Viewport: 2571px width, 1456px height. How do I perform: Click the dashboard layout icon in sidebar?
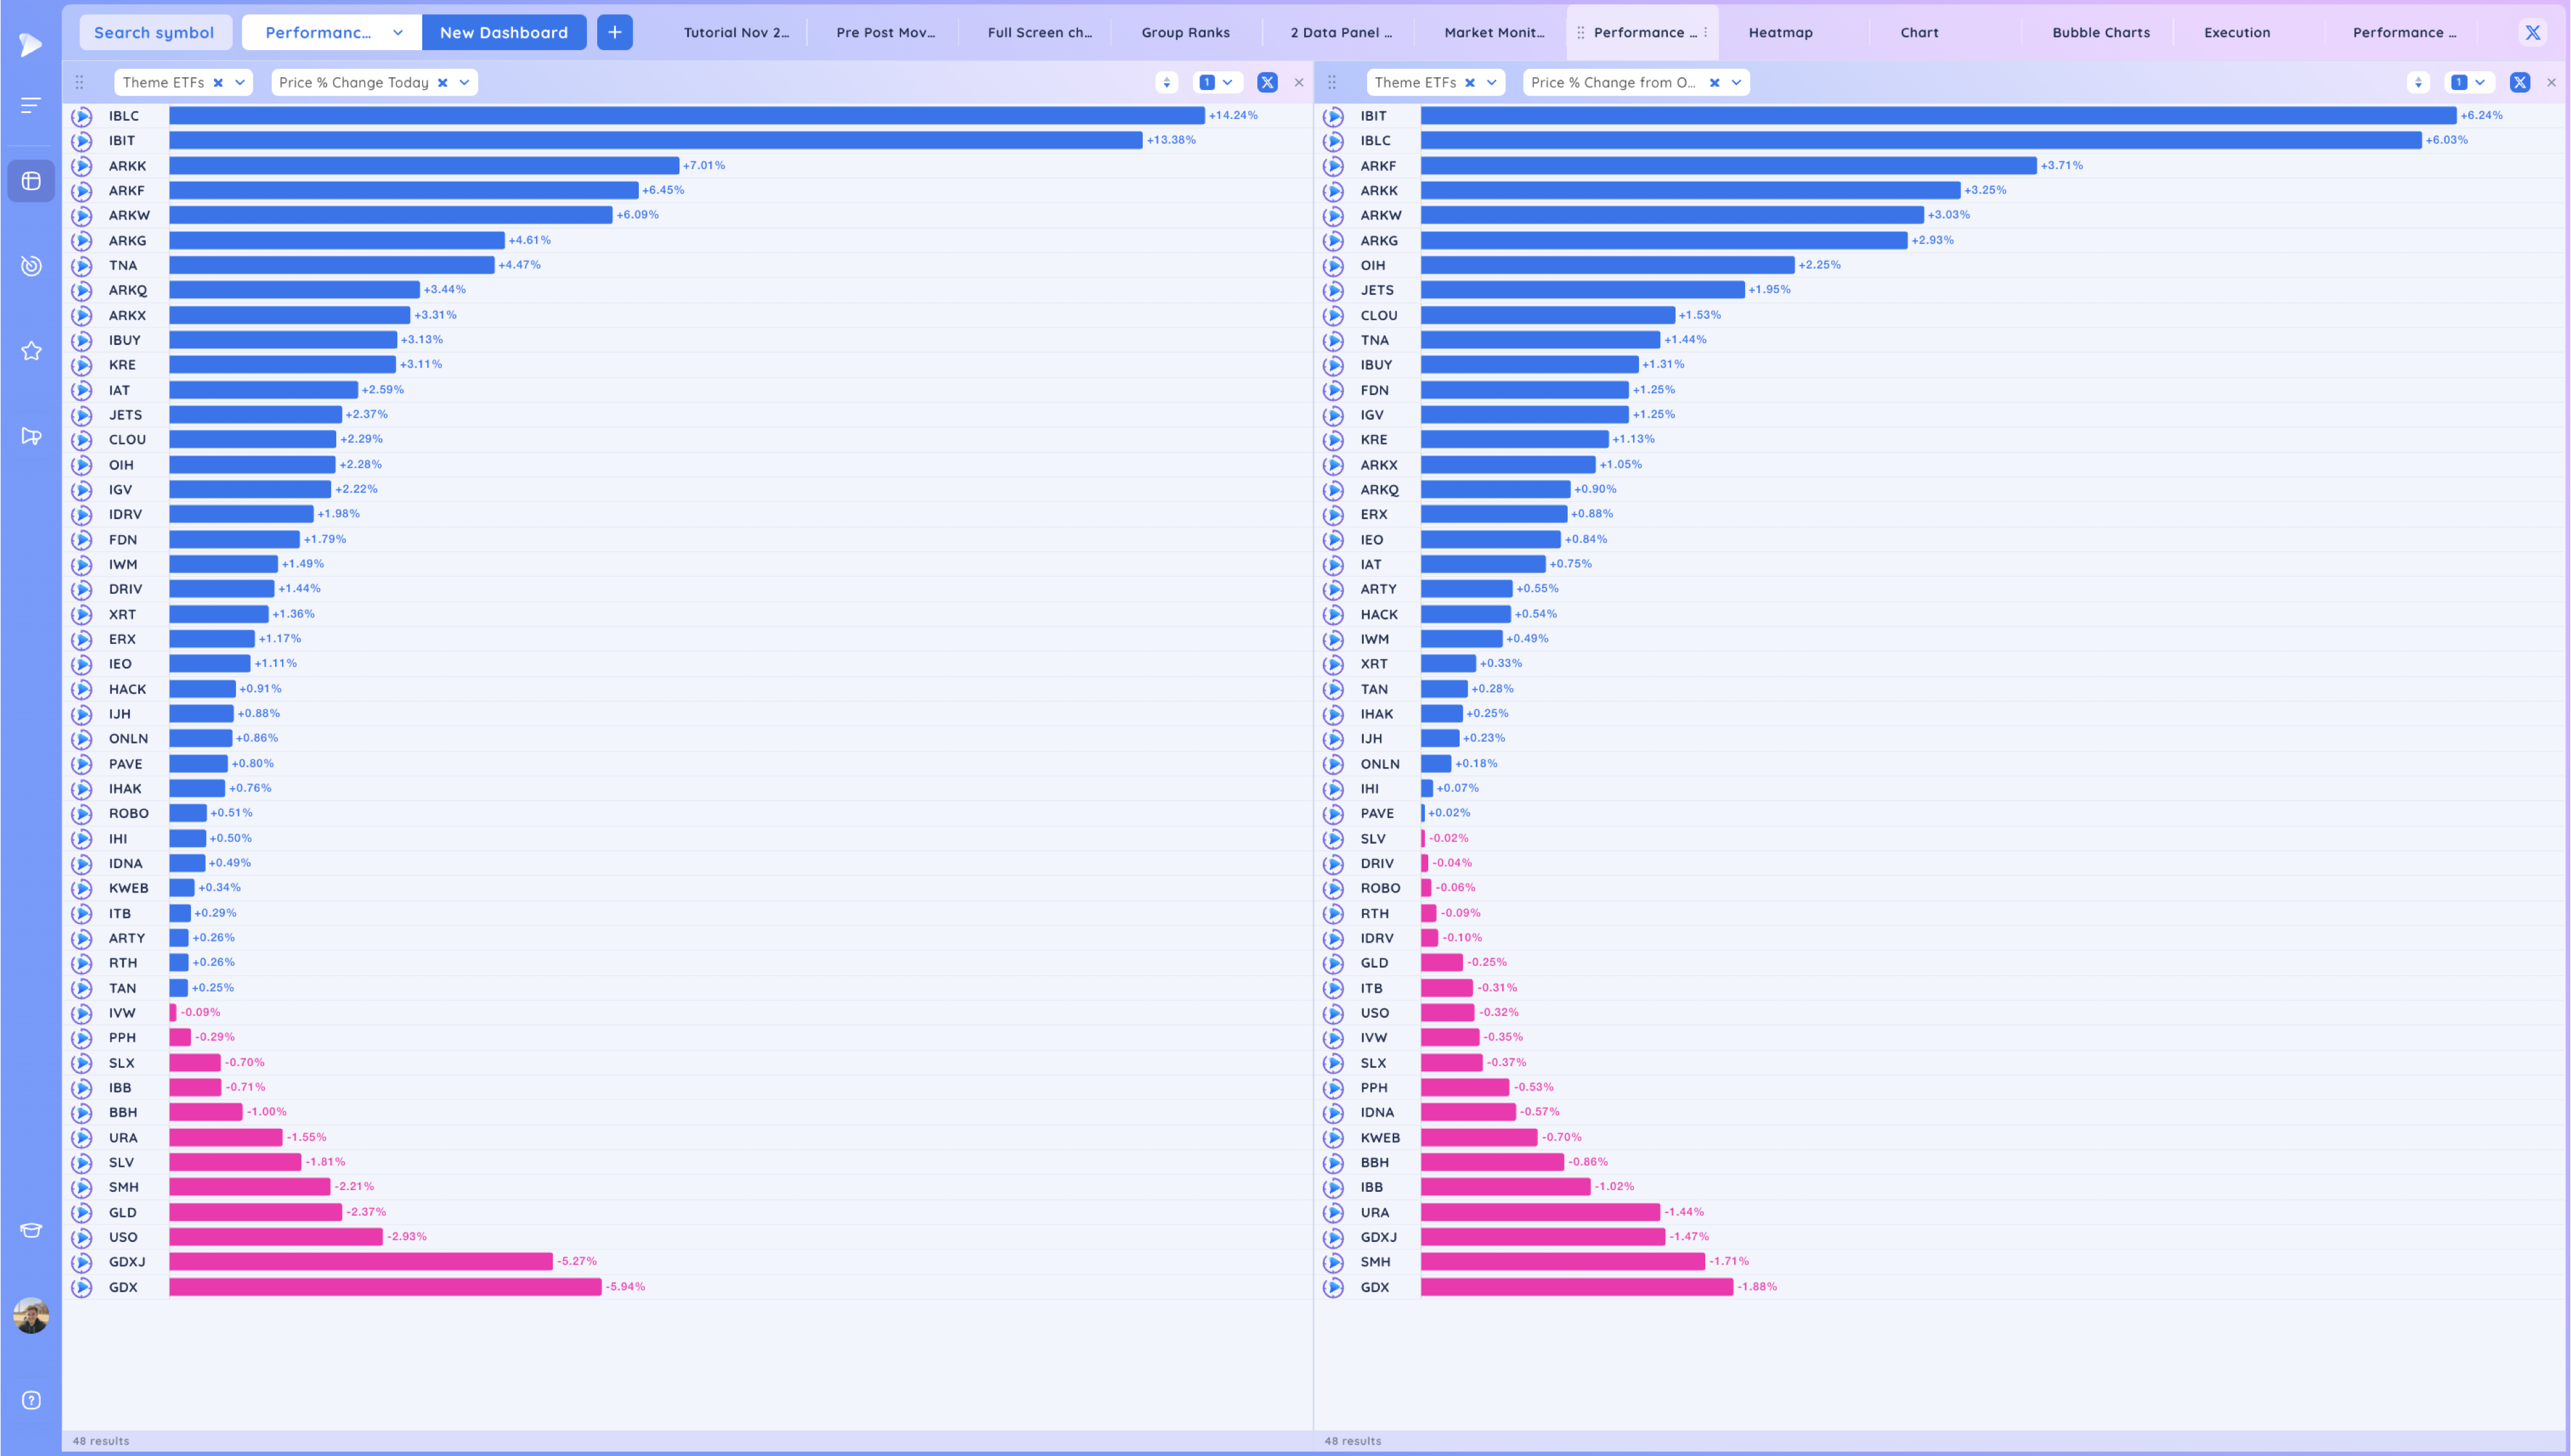click(31, 181)
